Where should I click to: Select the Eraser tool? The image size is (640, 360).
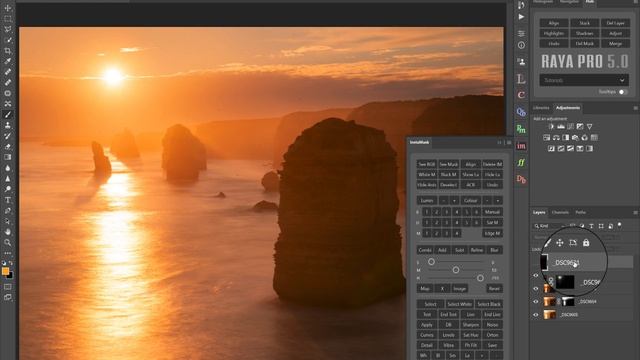pyautogui.click(x=8, y=147)
